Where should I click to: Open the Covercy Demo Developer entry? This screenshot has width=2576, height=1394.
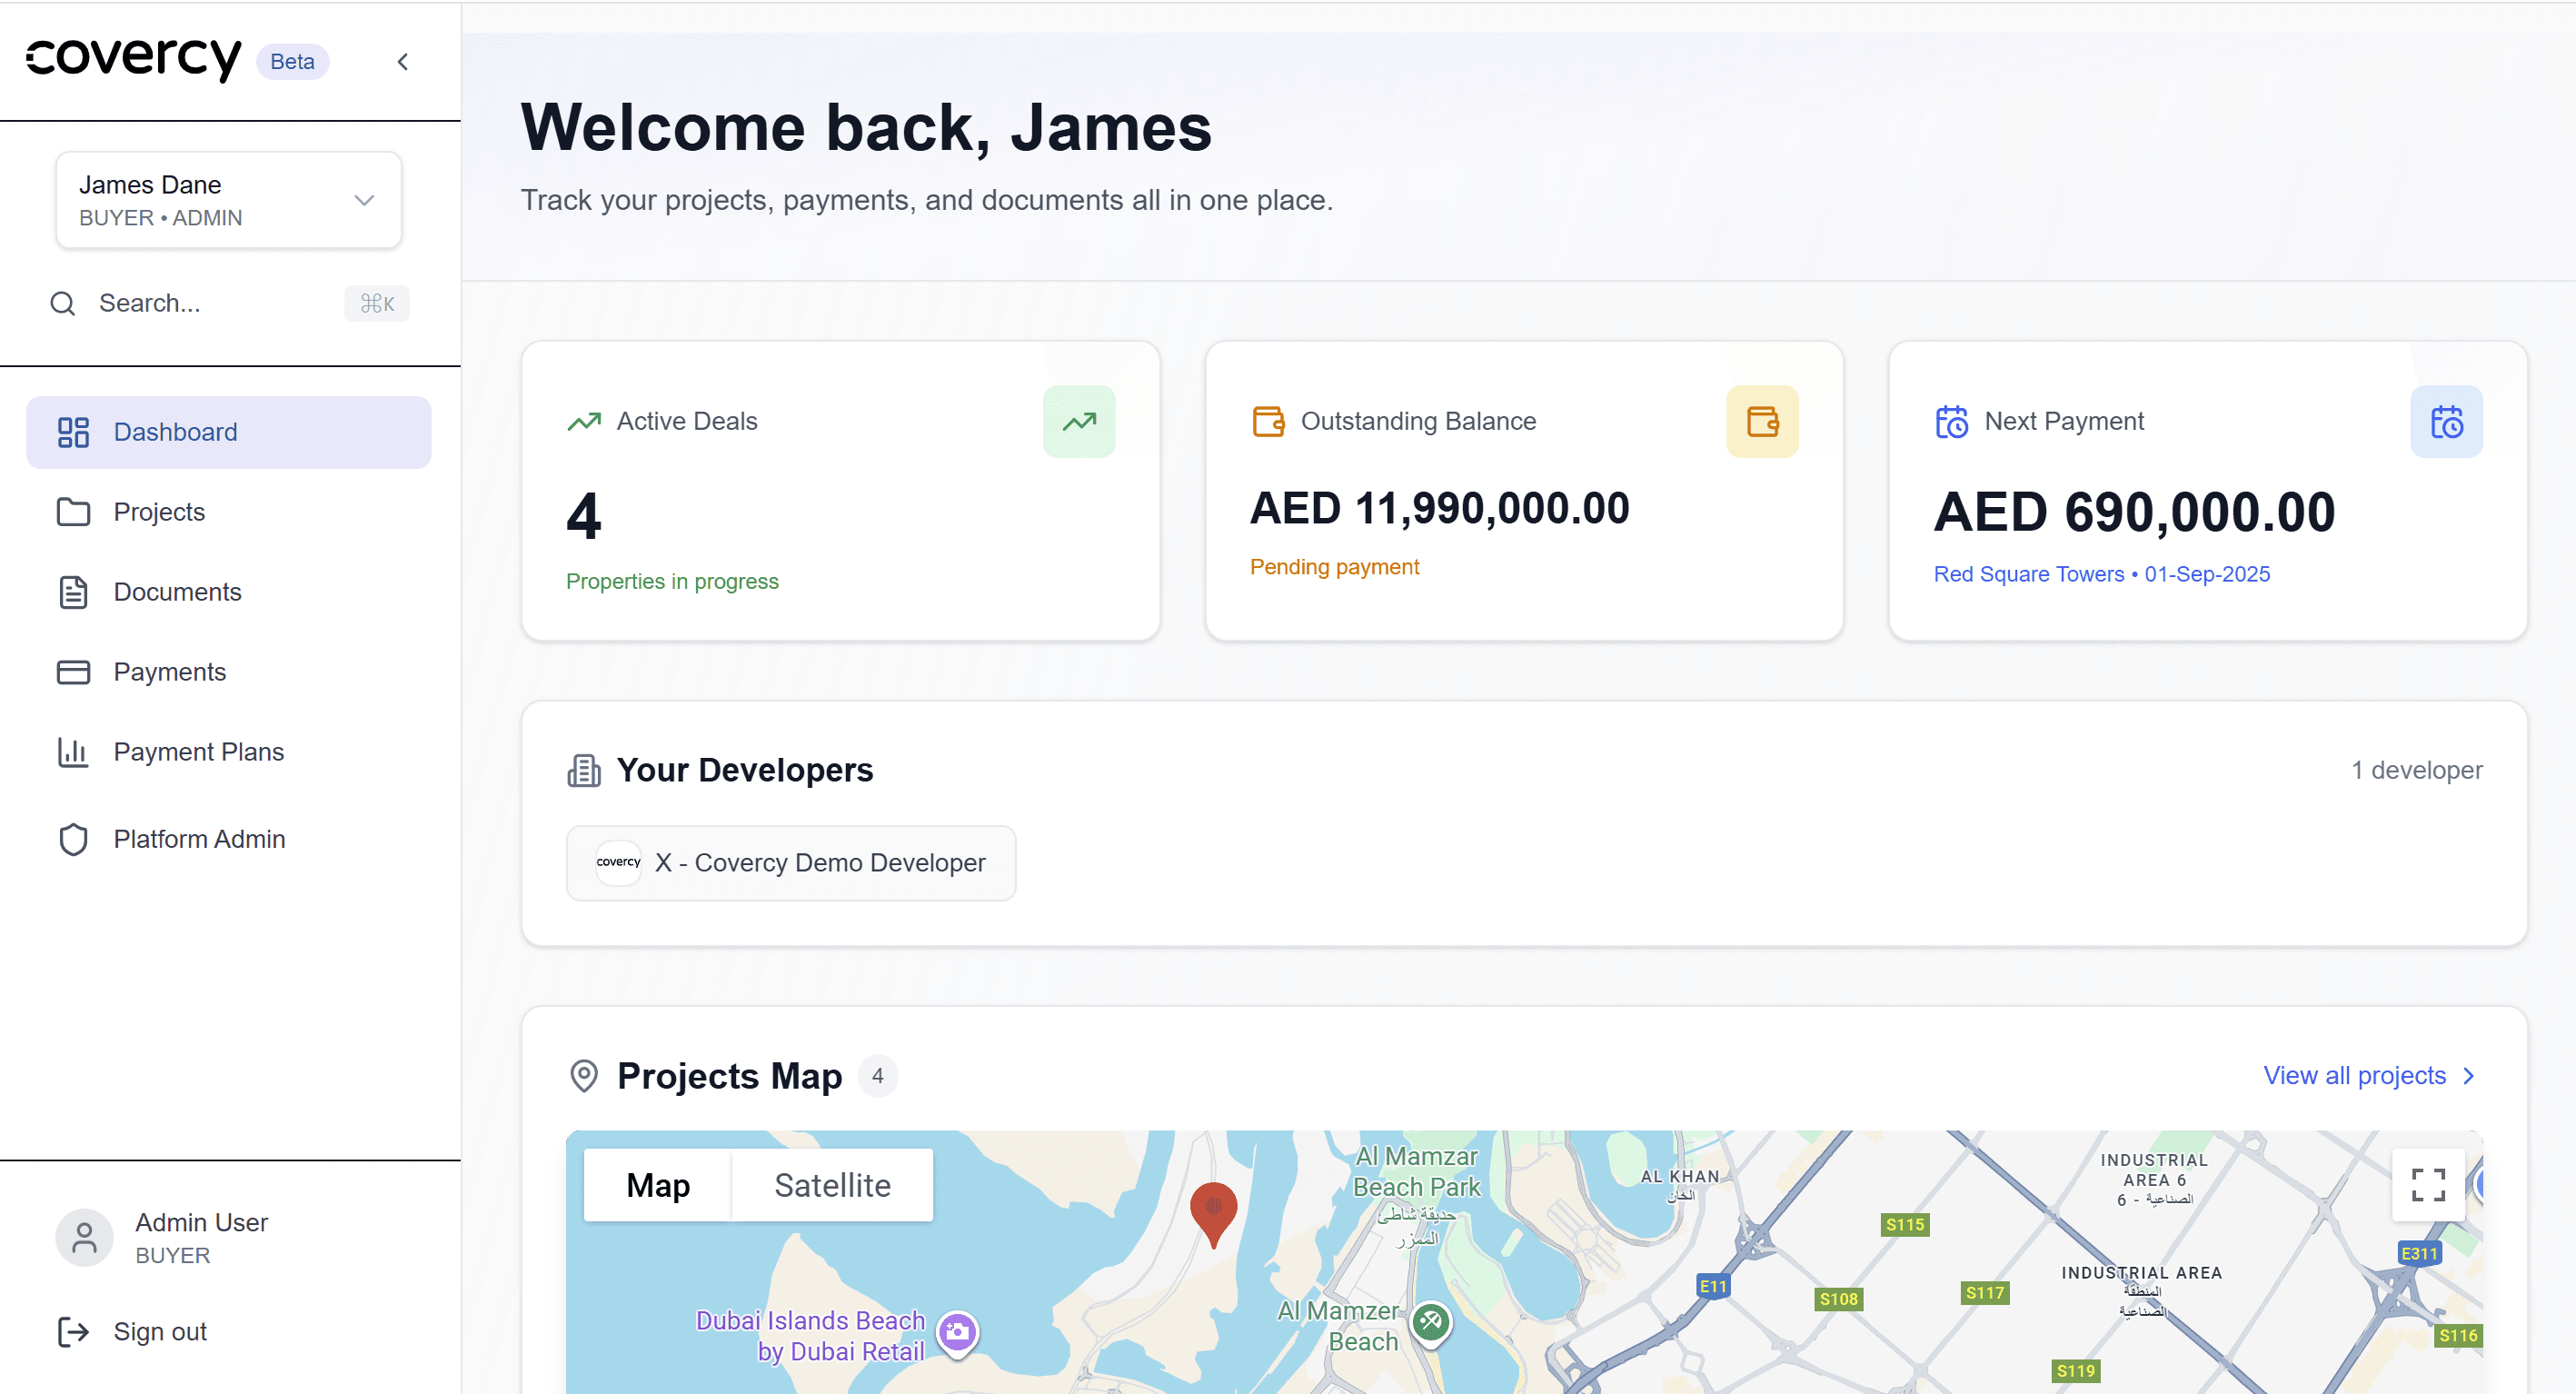click(791, 862)
